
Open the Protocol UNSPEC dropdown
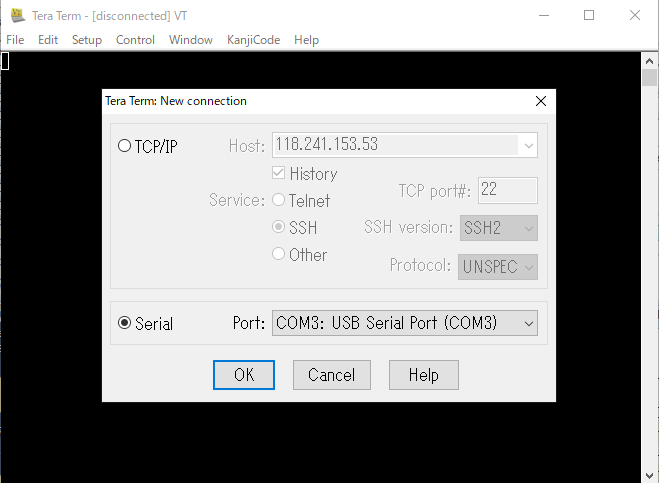pos(498,267)
